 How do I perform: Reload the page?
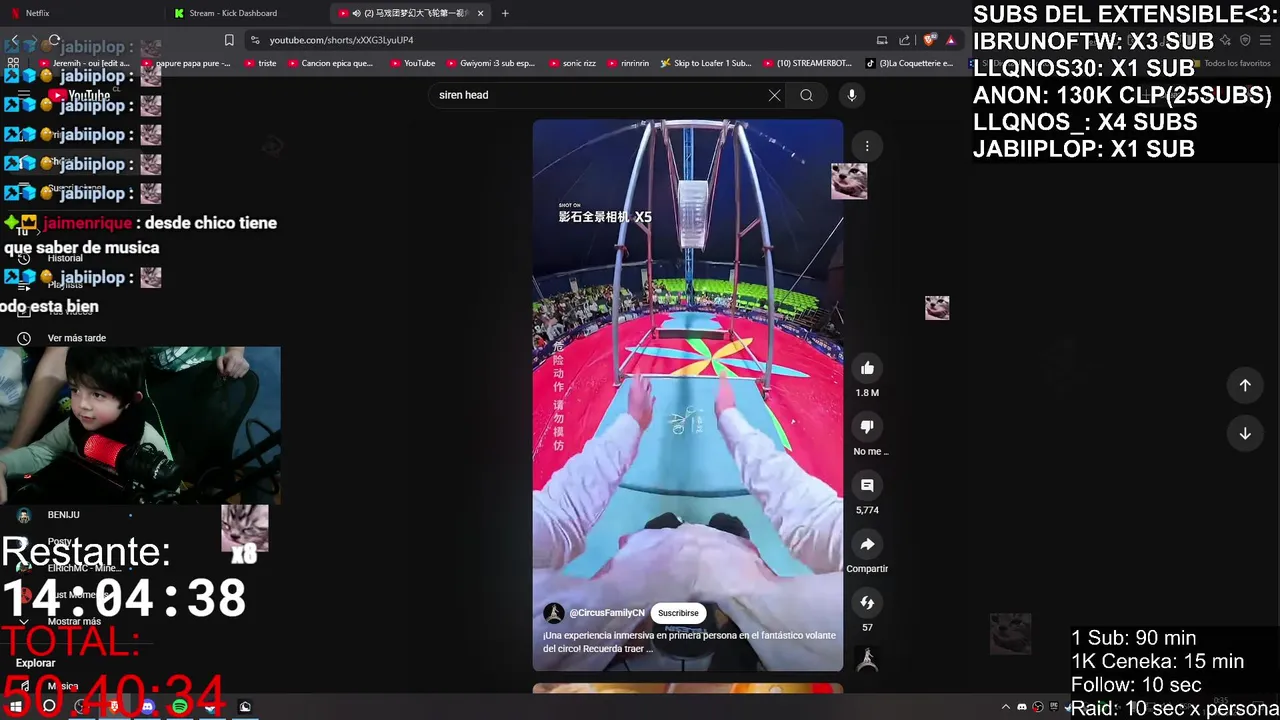(x=54, y=40)
